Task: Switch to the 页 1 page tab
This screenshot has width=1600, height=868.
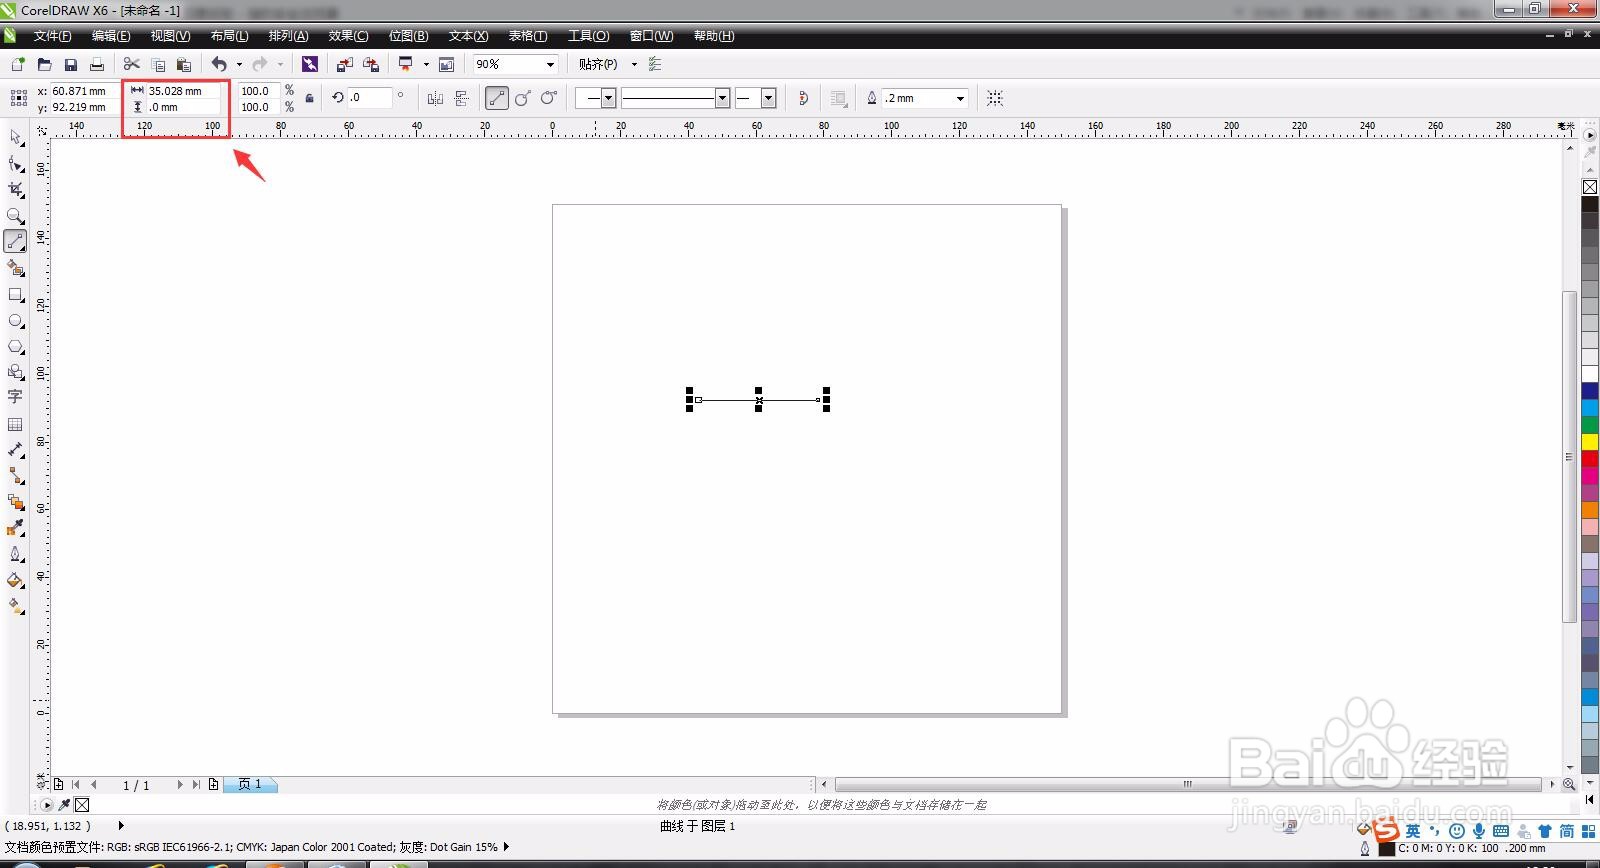Action: pos(250,784)
